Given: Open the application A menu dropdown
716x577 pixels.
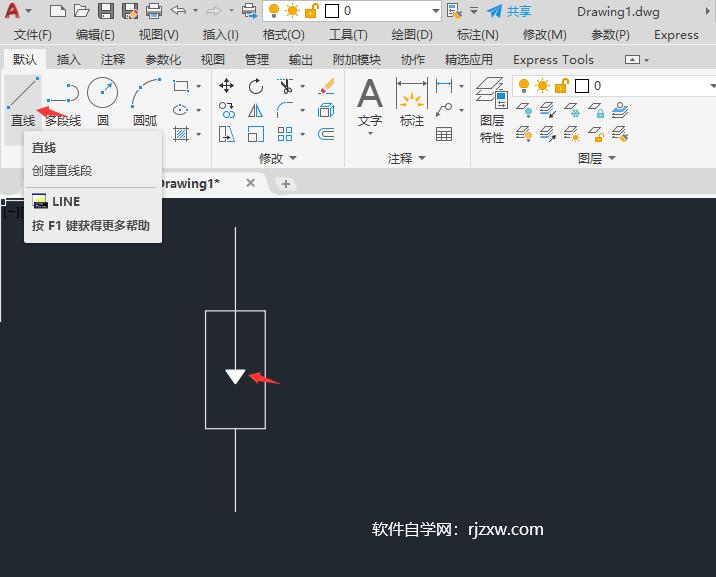Looking at the screenshot, I should 28,10.
